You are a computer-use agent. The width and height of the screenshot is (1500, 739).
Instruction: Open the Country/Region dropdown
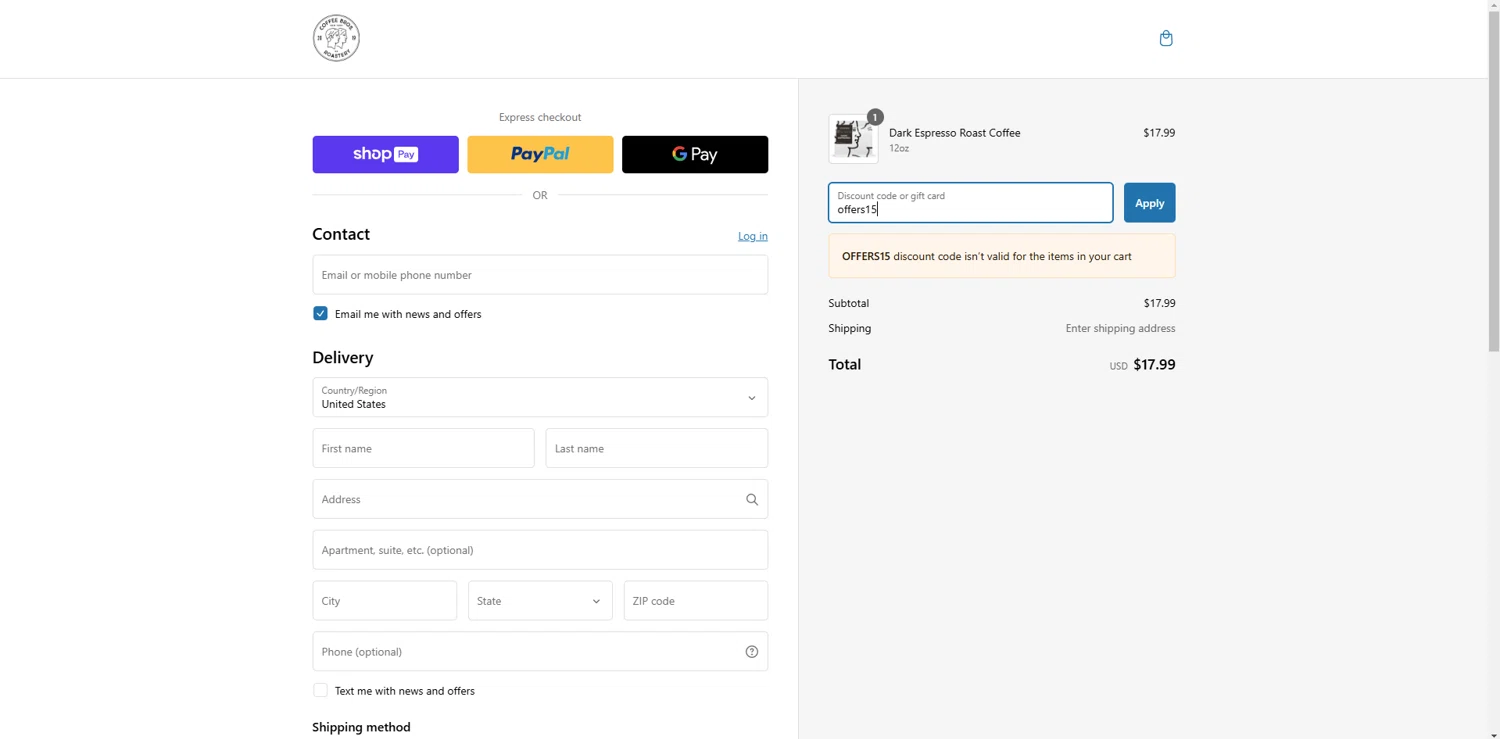pos(540,397)
